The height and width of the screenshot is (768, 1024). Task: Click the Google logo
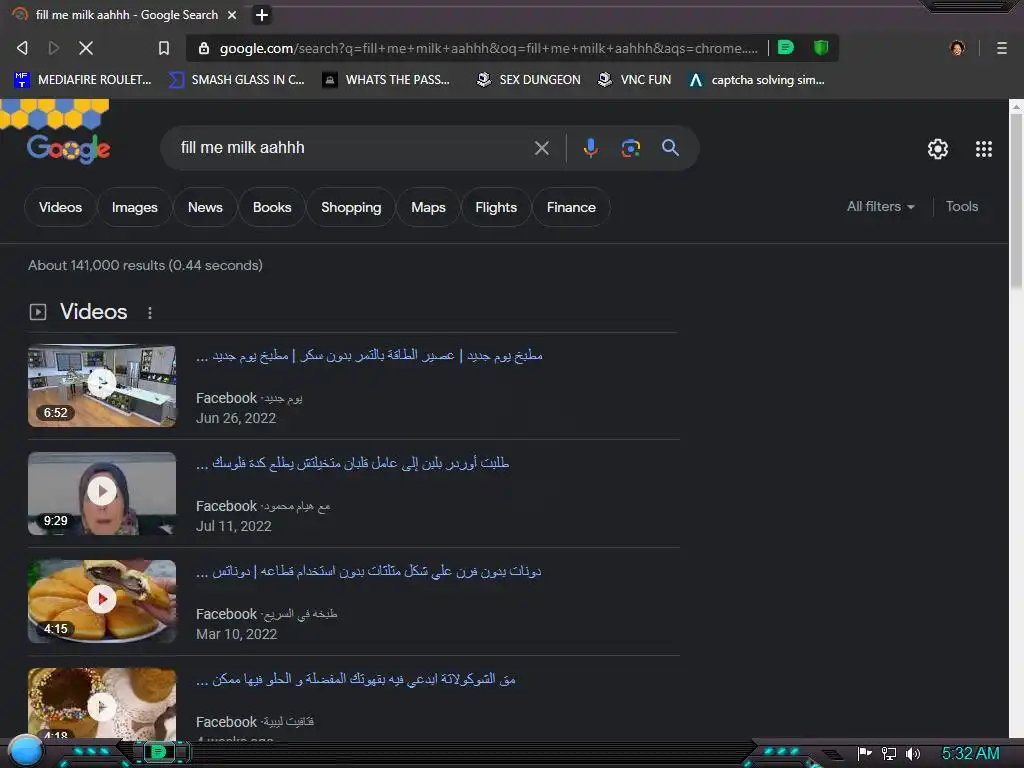[x=69, y=148]
